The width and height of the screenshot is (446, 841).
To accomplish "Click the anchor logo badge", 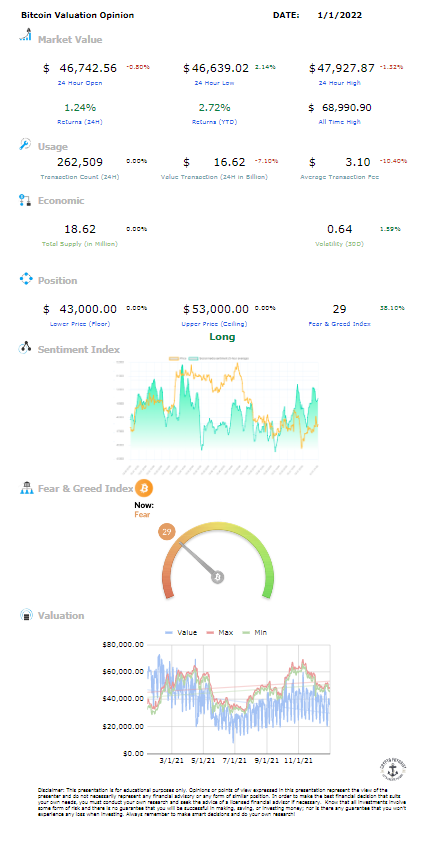I will pyautogui.click(x=393, y=770).
